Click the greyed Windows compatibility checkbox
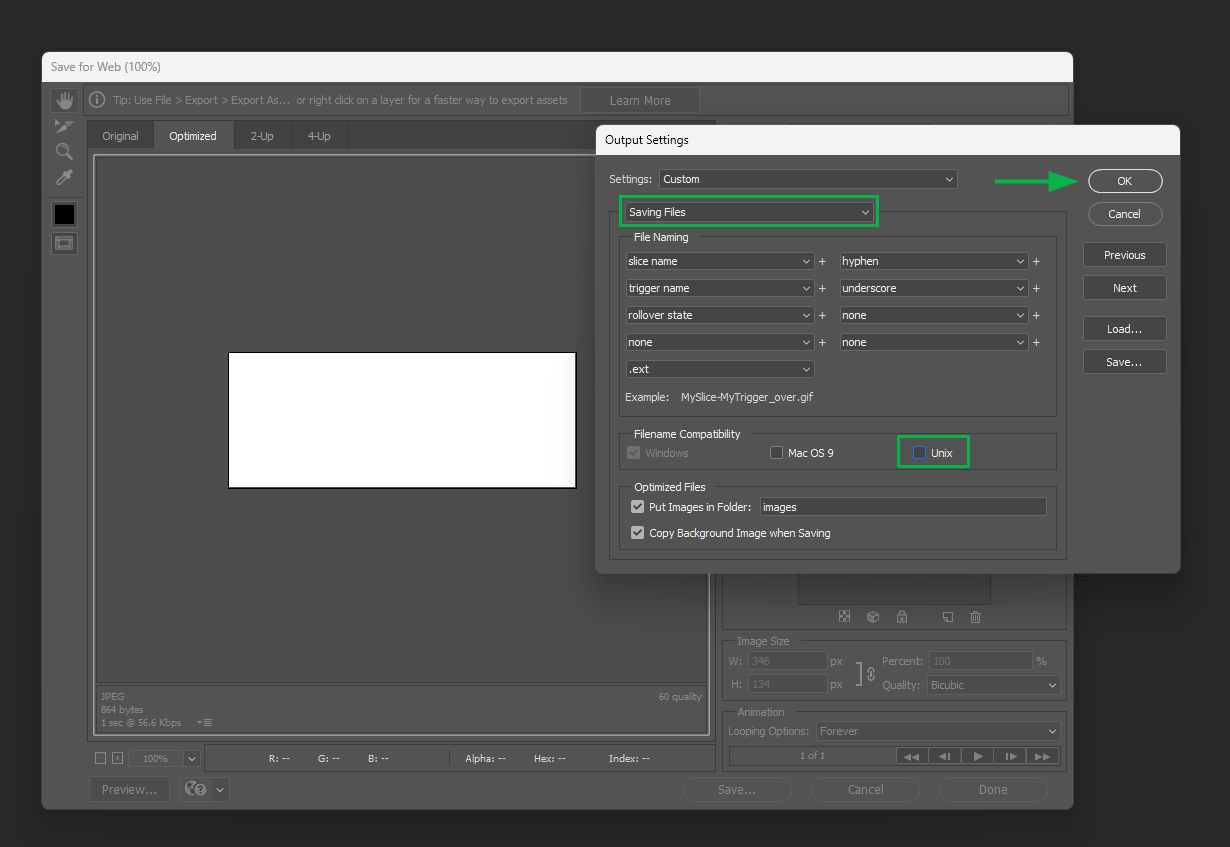 coord(634,453)
